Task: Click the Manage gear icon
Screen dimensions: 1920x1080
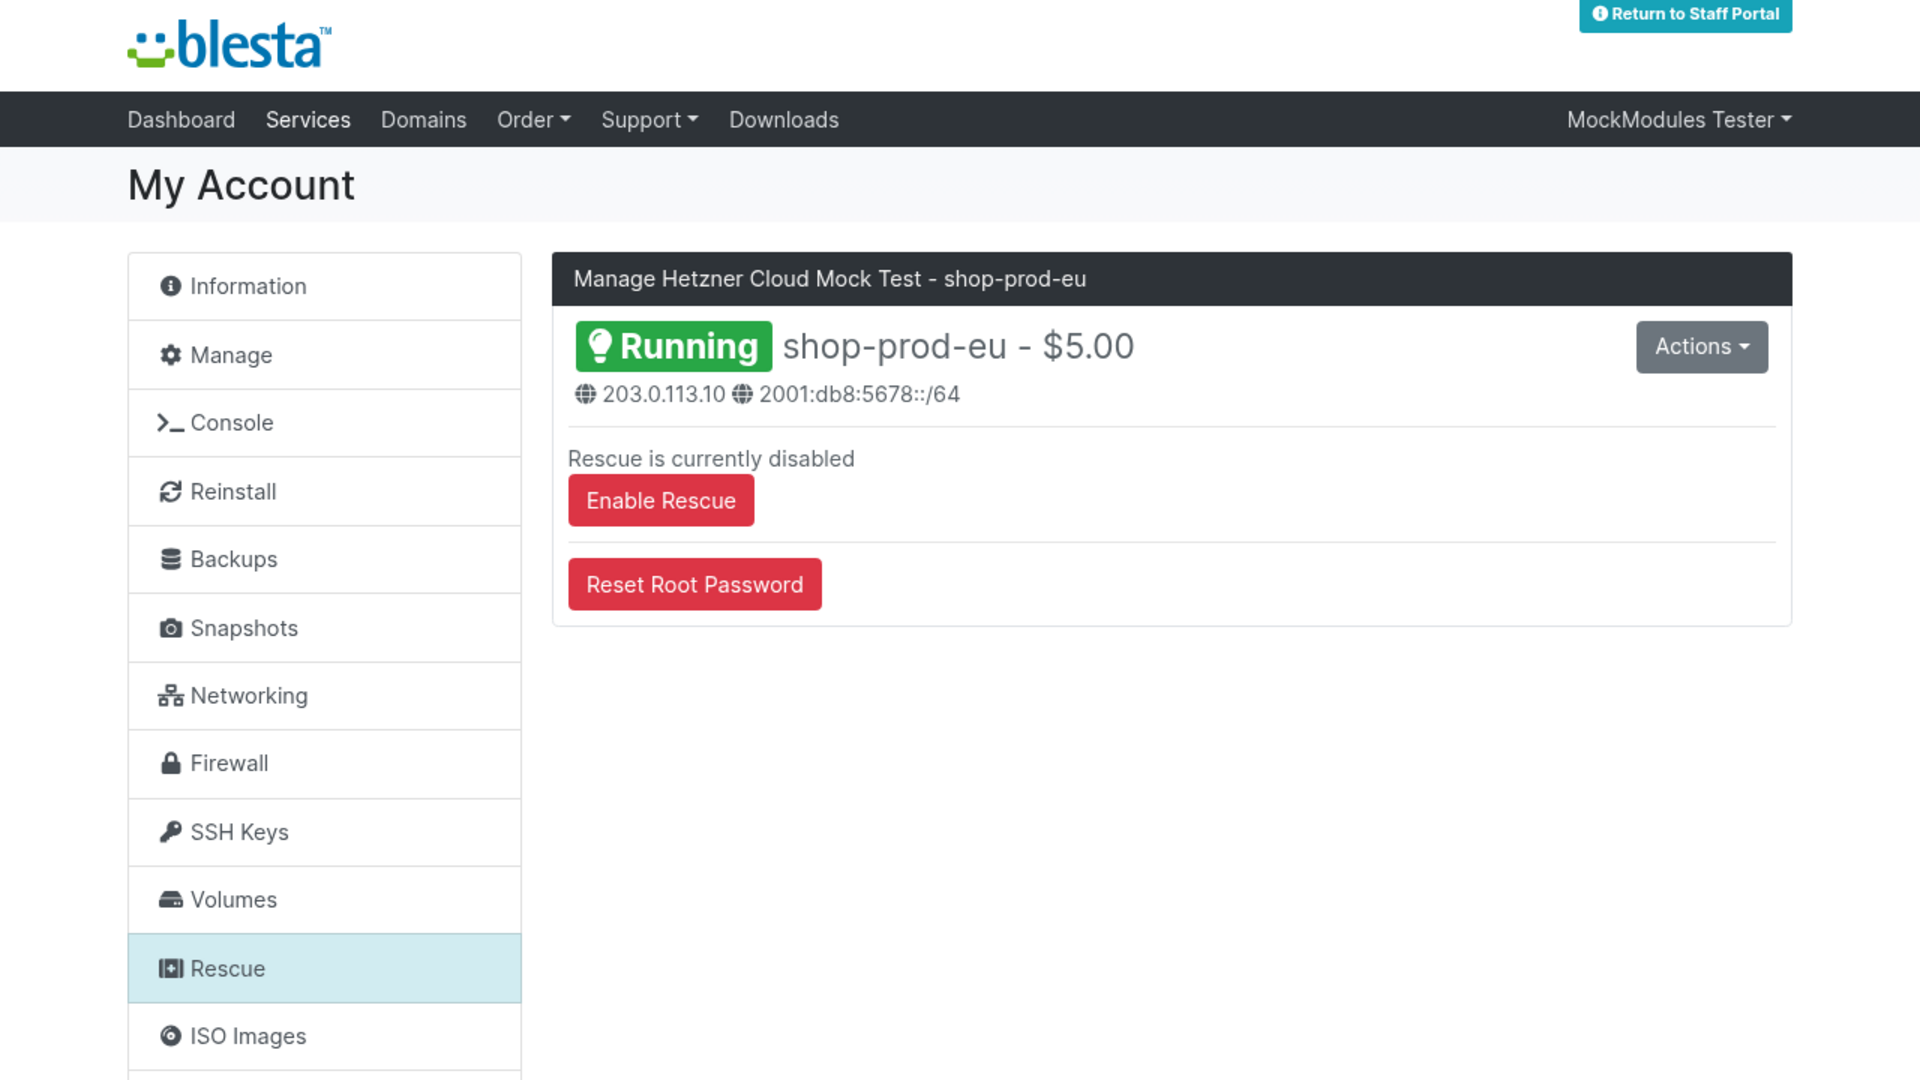Action: tap(171, 355)
